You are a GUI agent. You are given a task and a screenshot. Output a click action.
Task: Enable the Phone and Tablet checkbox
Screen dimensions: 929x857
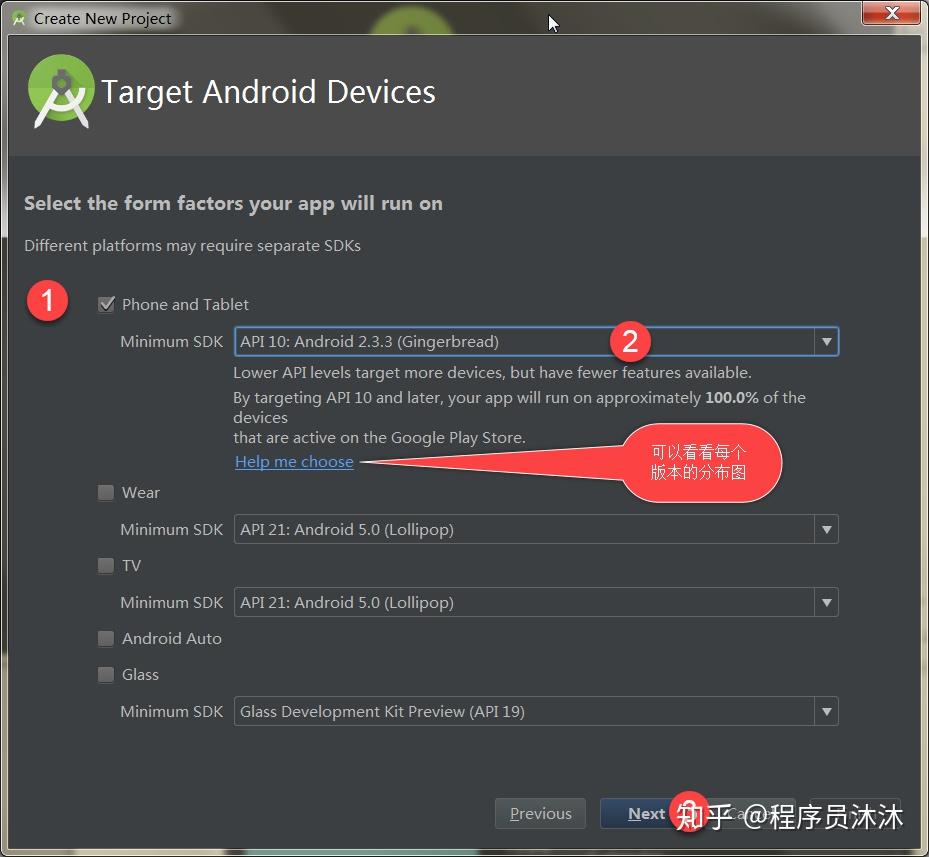coord(106,305)
